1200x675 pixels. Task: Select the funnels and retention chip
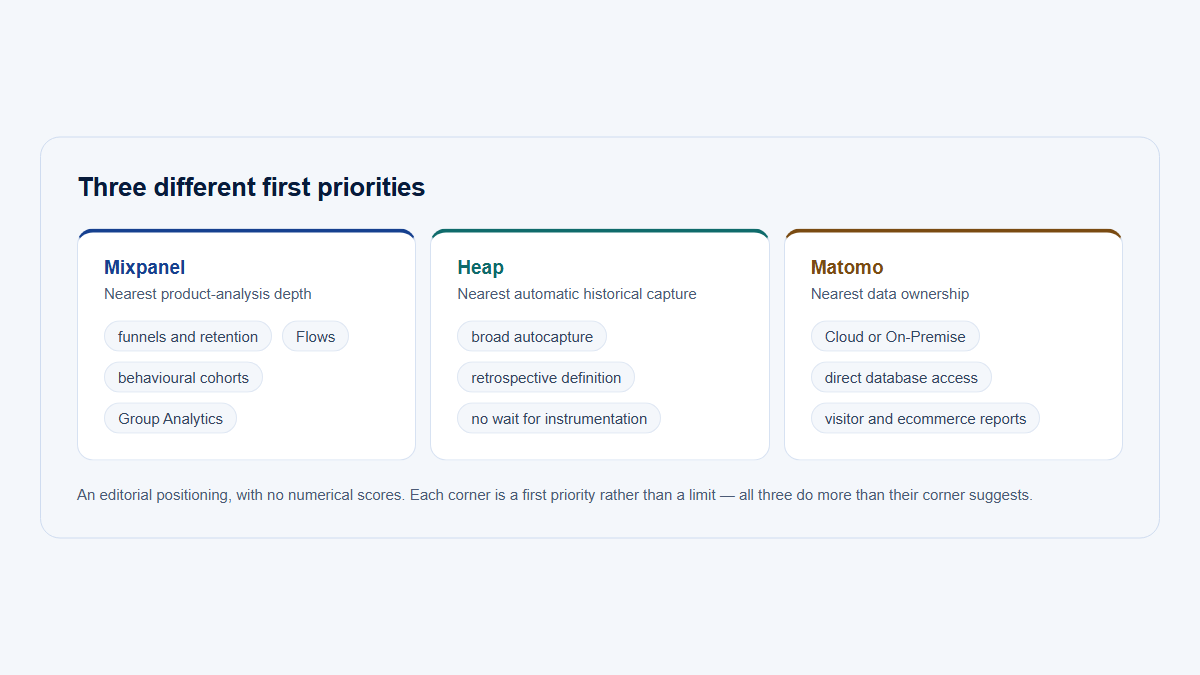(188, 336)
